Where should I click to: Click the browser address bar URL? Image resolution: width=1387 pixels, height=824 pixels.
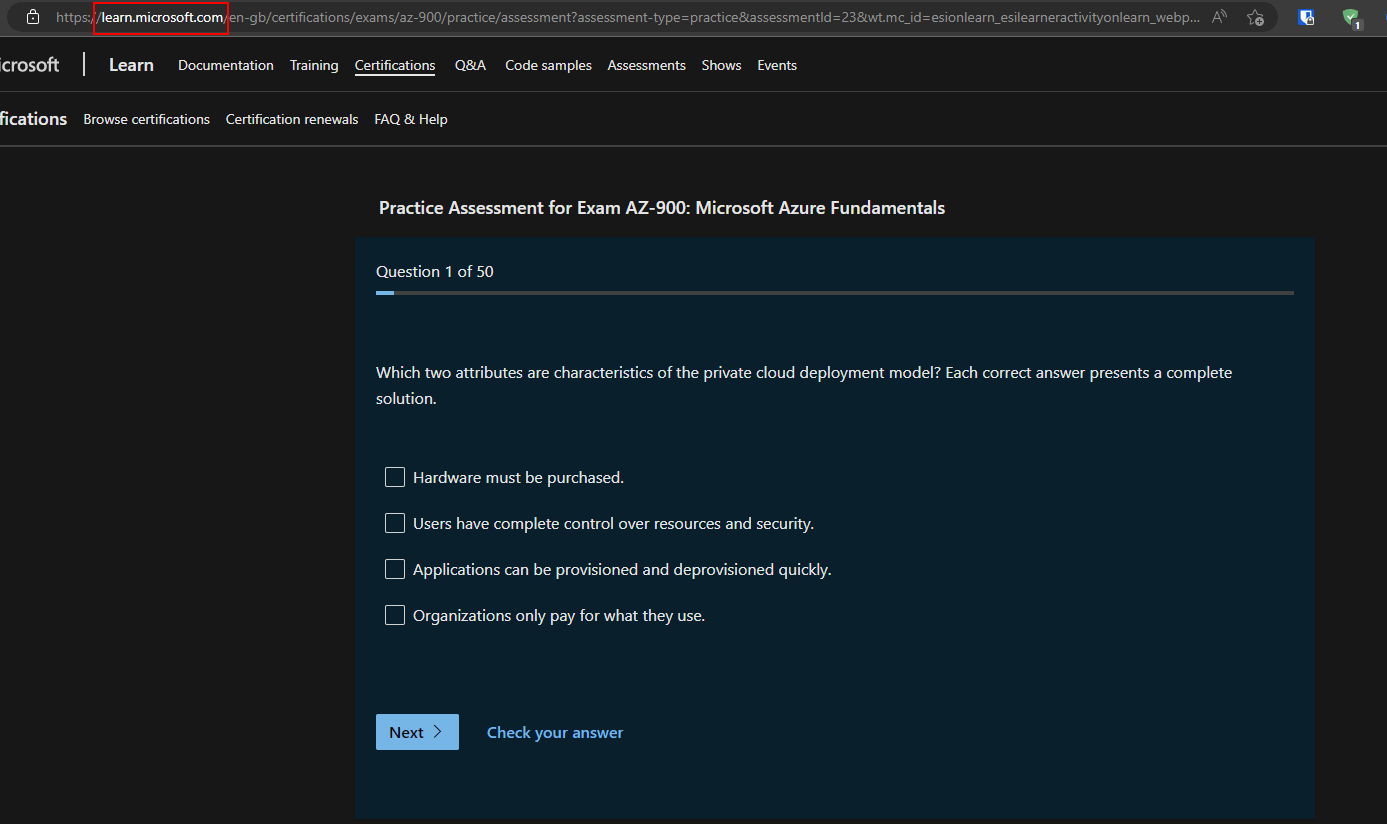coord(628,17)
